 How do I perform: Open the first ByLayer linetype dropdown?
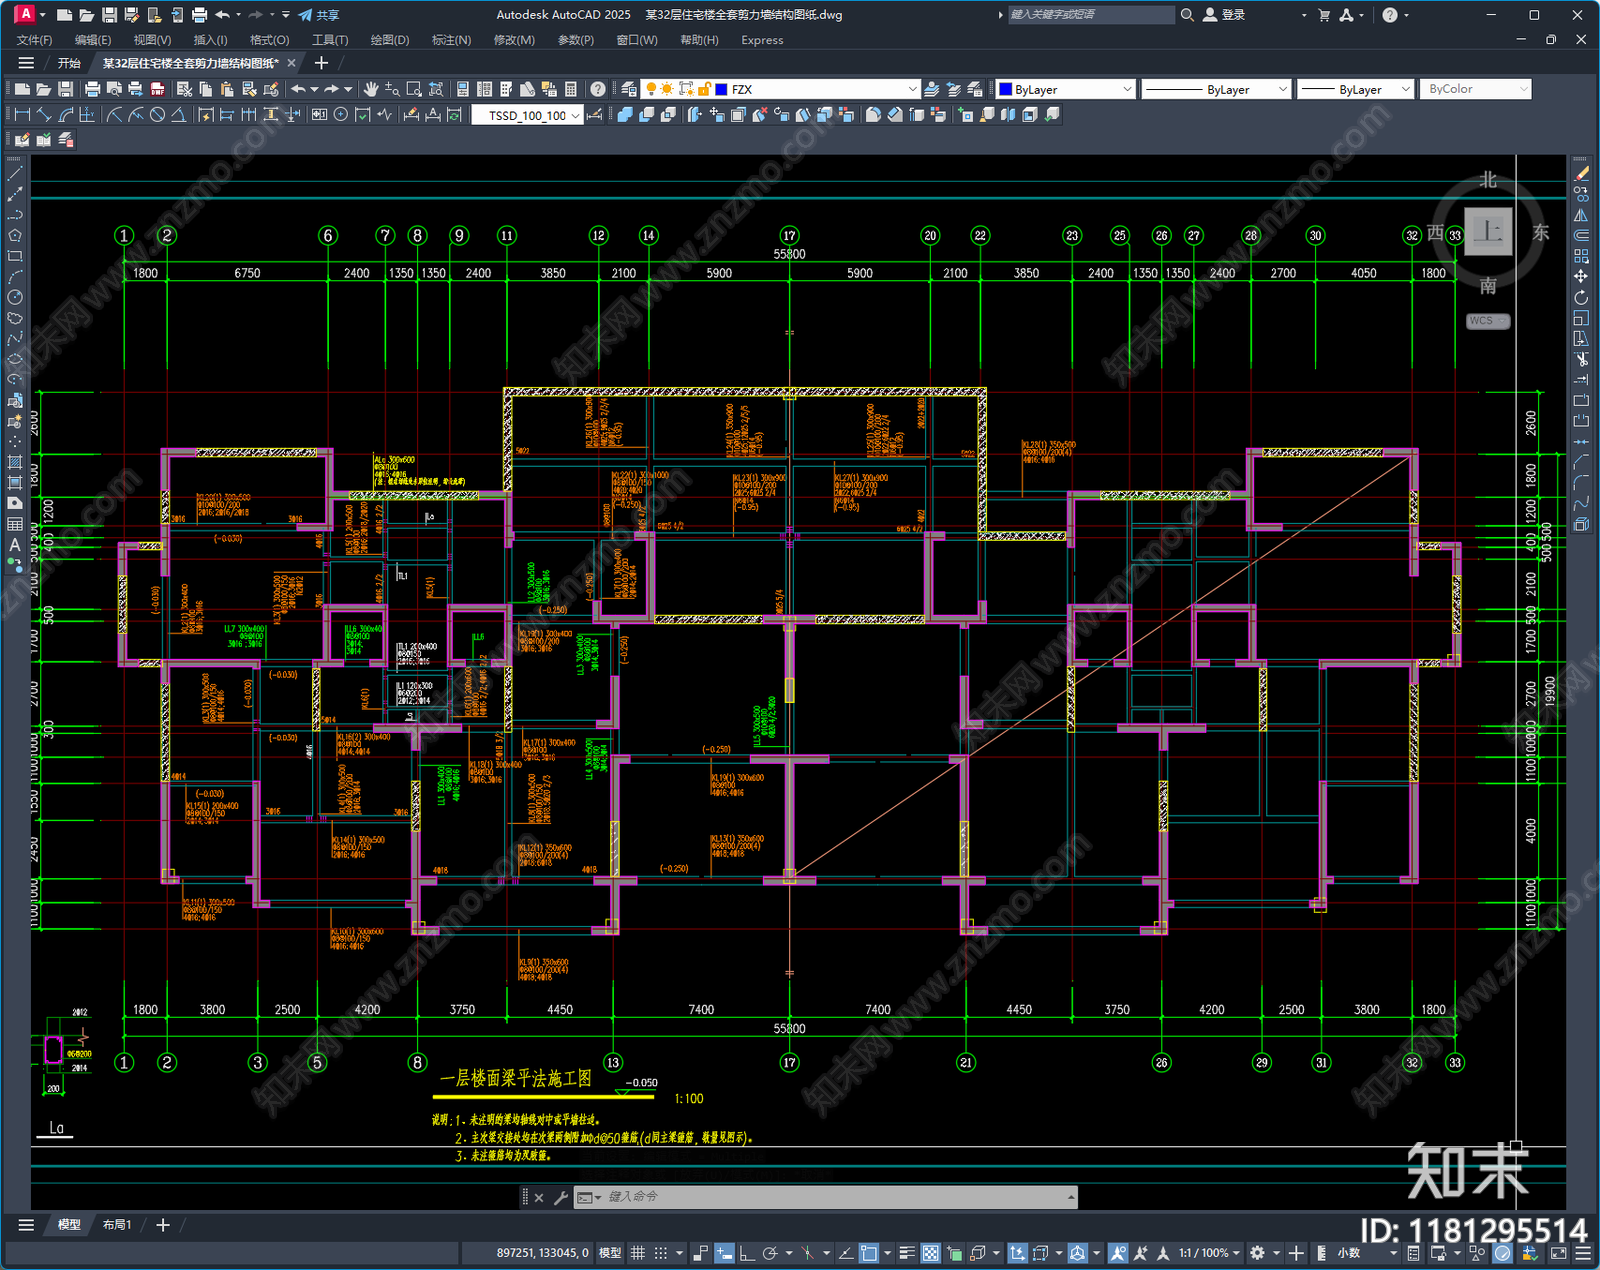pyautogui.click(x=1282, y=89)
